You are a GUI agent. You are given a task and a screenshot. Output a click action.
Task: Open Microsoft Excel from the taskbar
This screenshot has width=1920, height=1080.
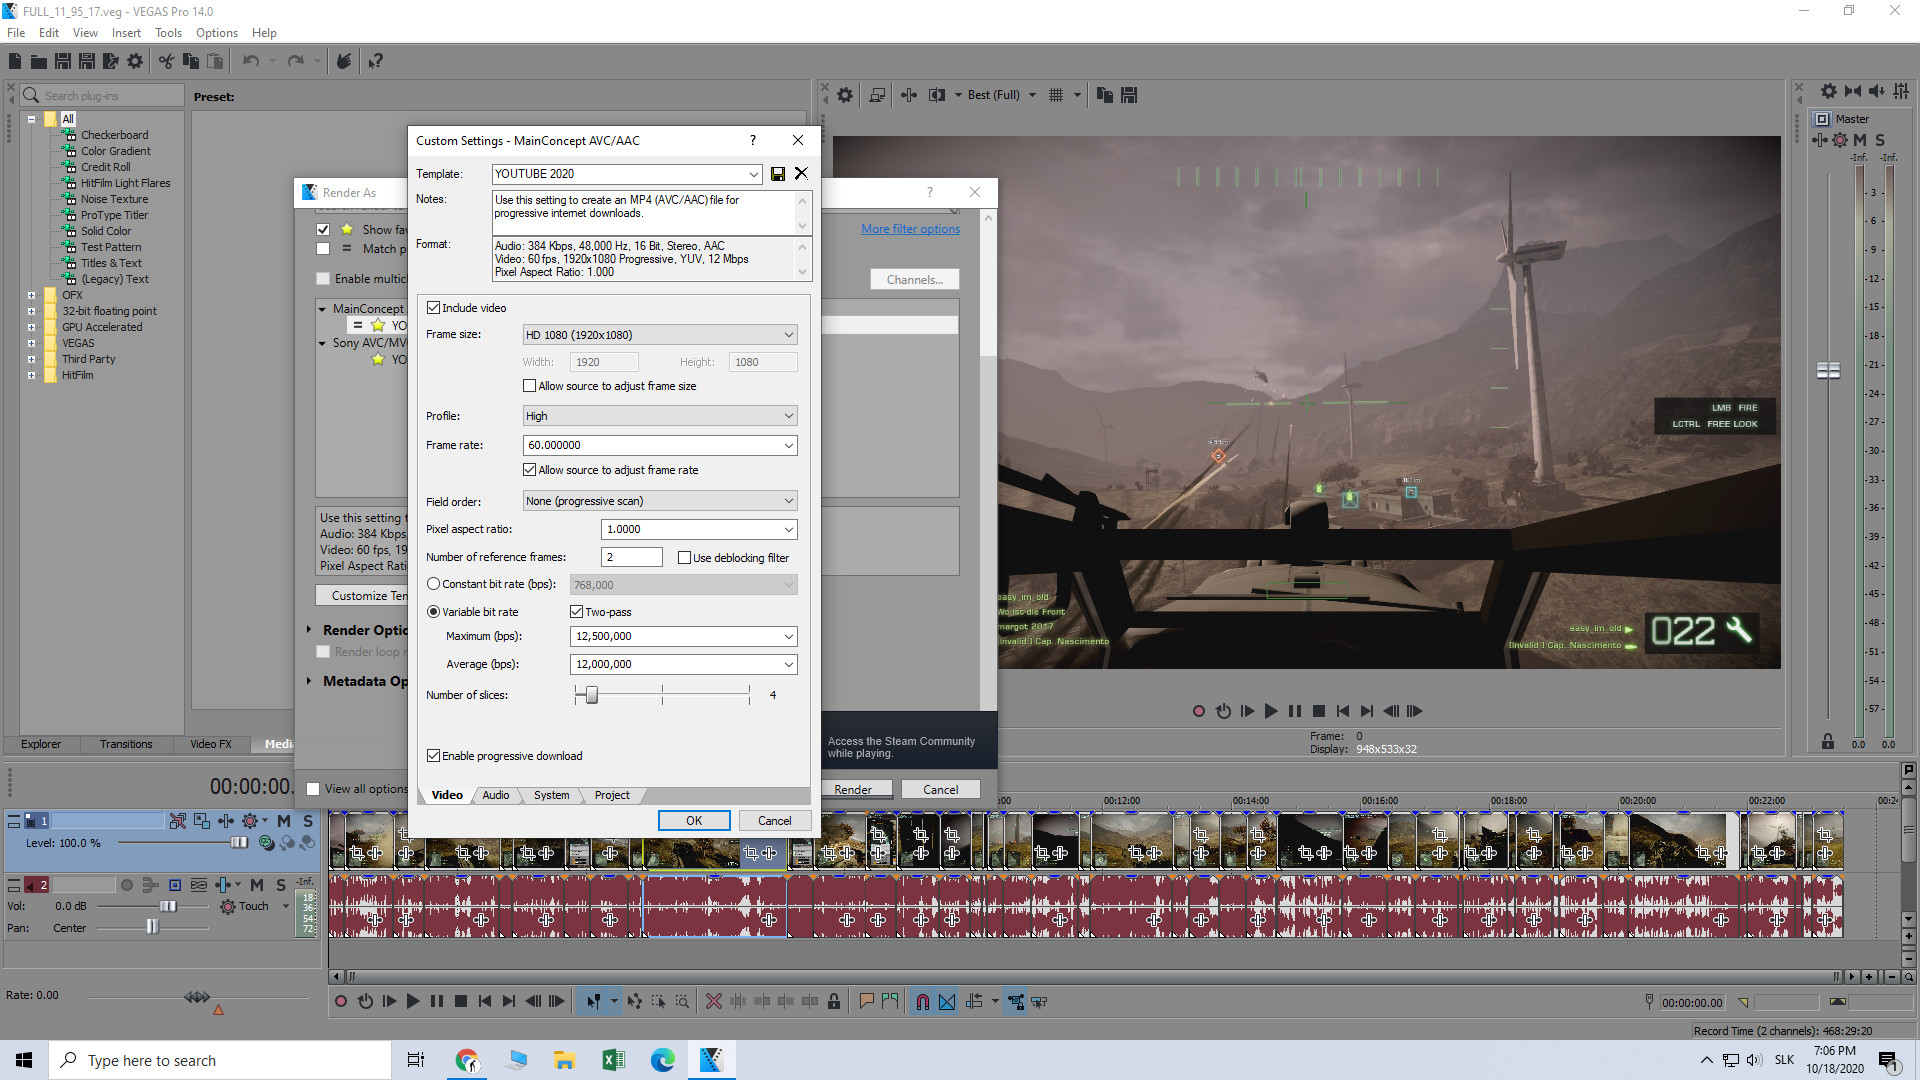pyautogui.click(x=614, y=1060)
